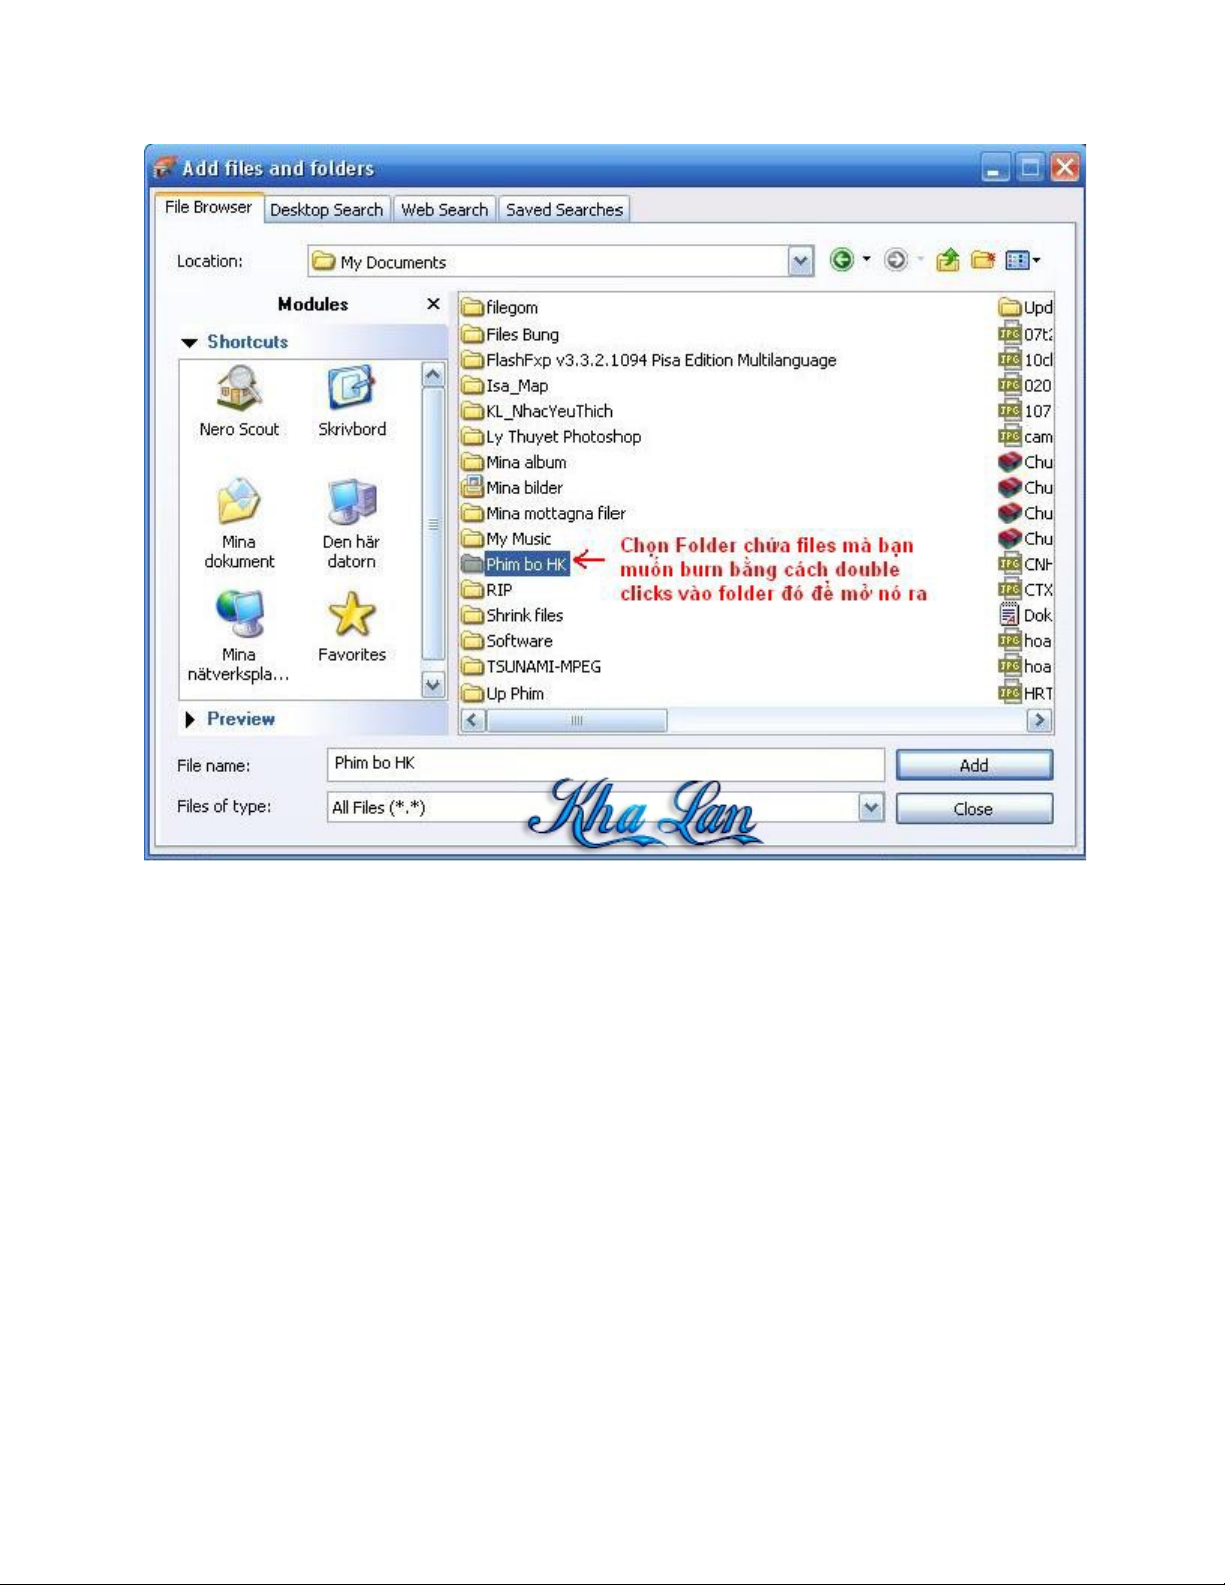Image resolution: width=1225 pixels, height=1585 pixels.
Task: Open the Views menu icon
Action: (1022, 261)
